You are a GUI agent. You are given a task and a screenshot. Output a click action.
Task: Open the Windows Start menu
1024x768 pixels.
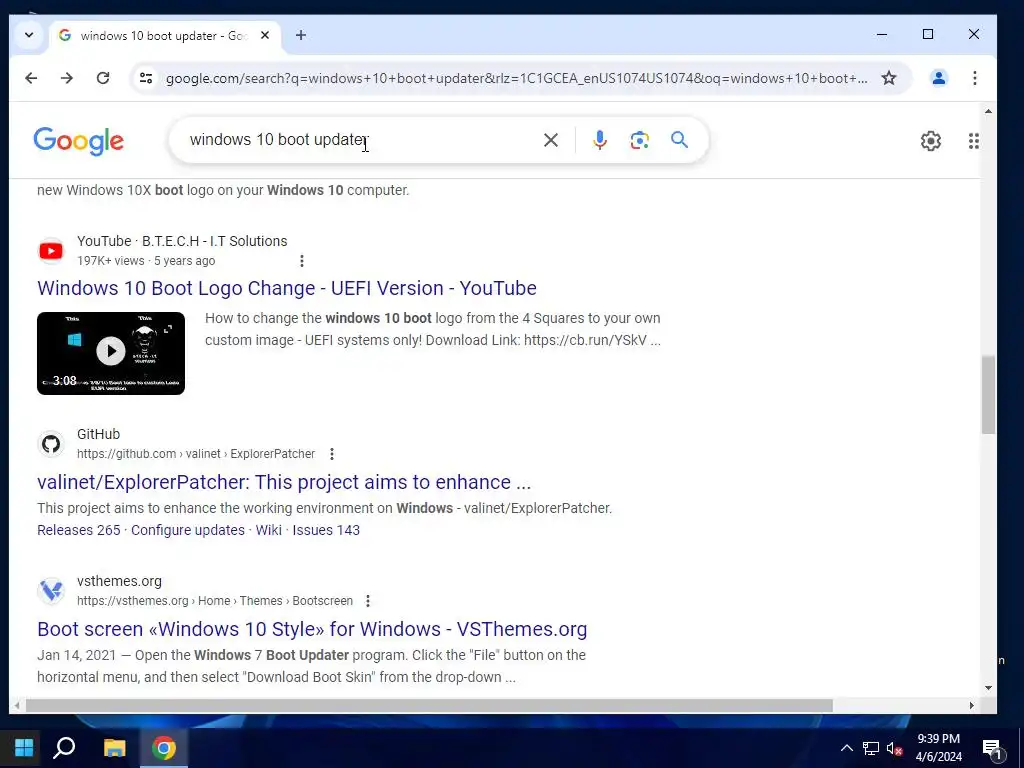(24, 748)
